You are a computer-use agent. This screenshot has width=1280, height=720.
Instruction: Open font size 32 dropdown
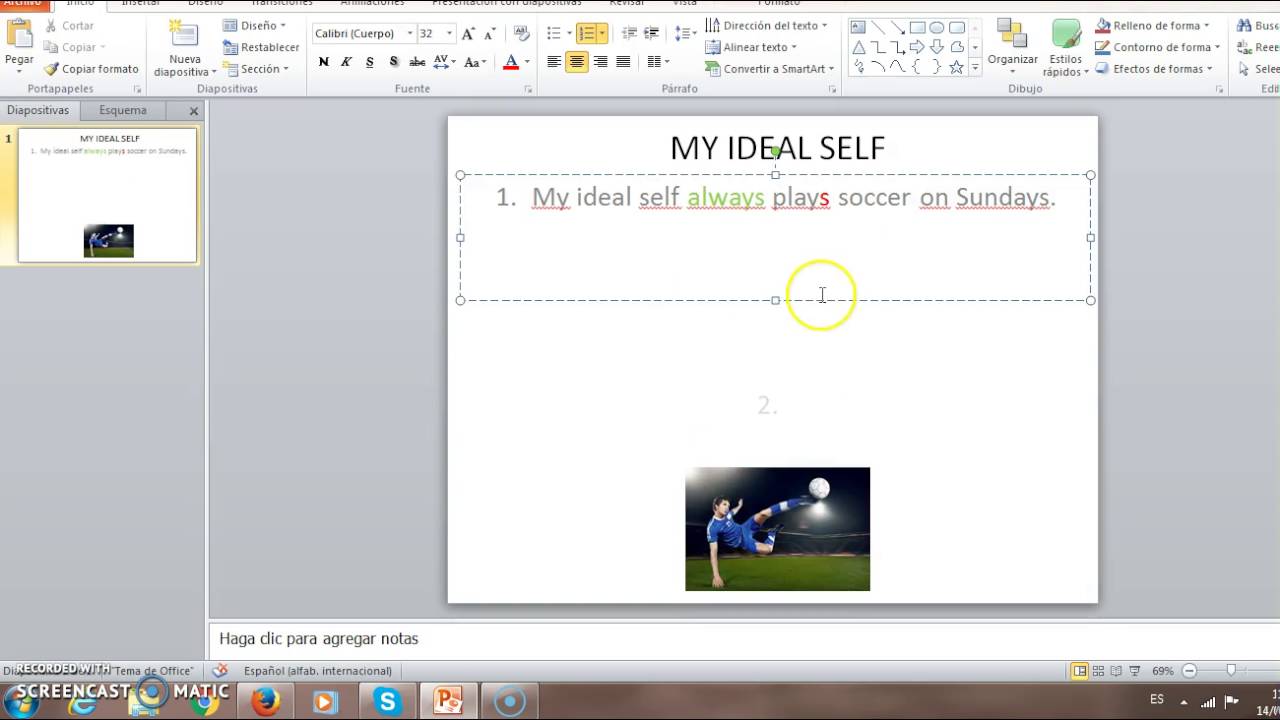(x=449, y=34)
